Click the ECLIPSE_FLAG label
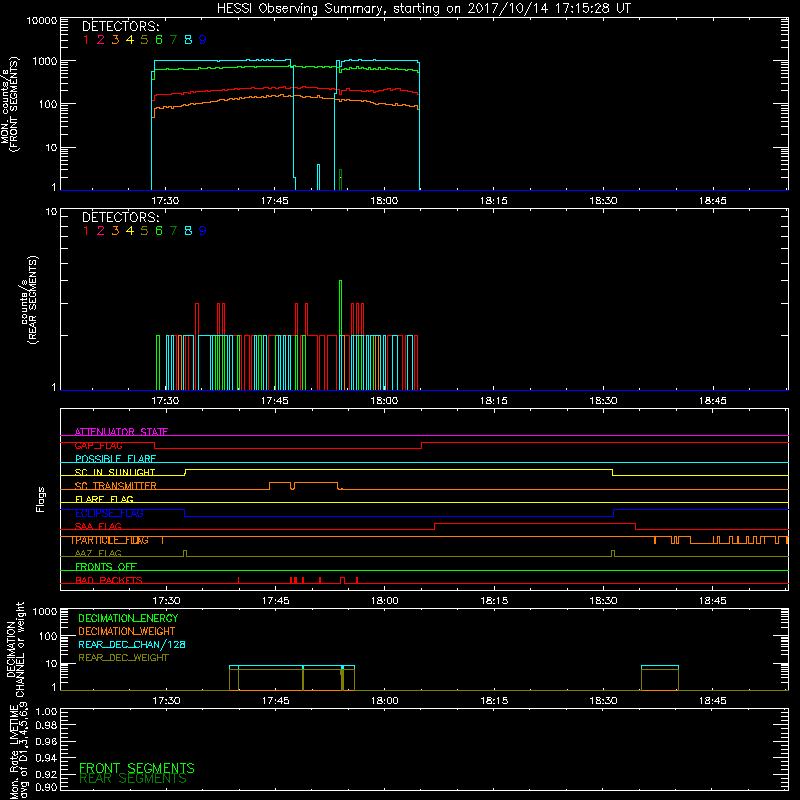Viewport: 800px width, 800px height. point(109,513)
